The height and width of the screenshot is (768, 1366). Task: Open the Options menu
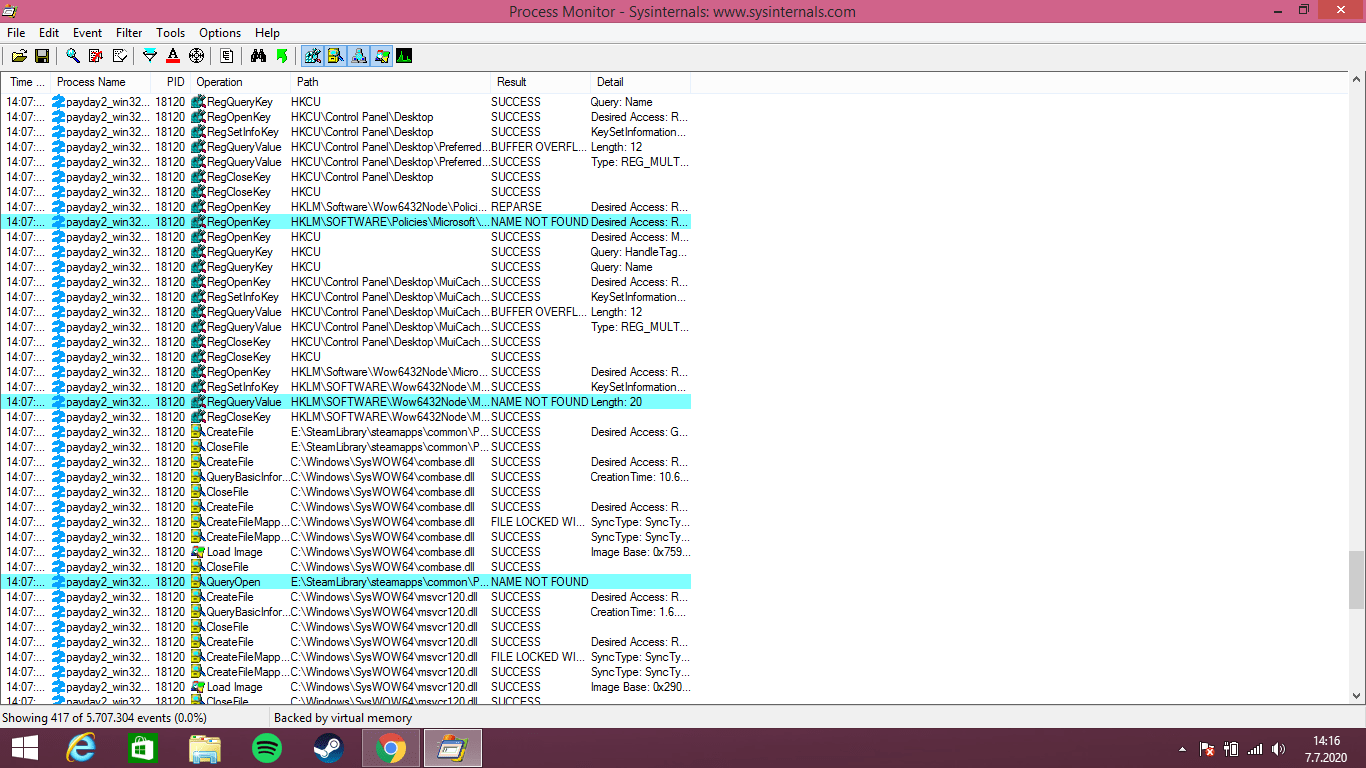coord(220,33)
